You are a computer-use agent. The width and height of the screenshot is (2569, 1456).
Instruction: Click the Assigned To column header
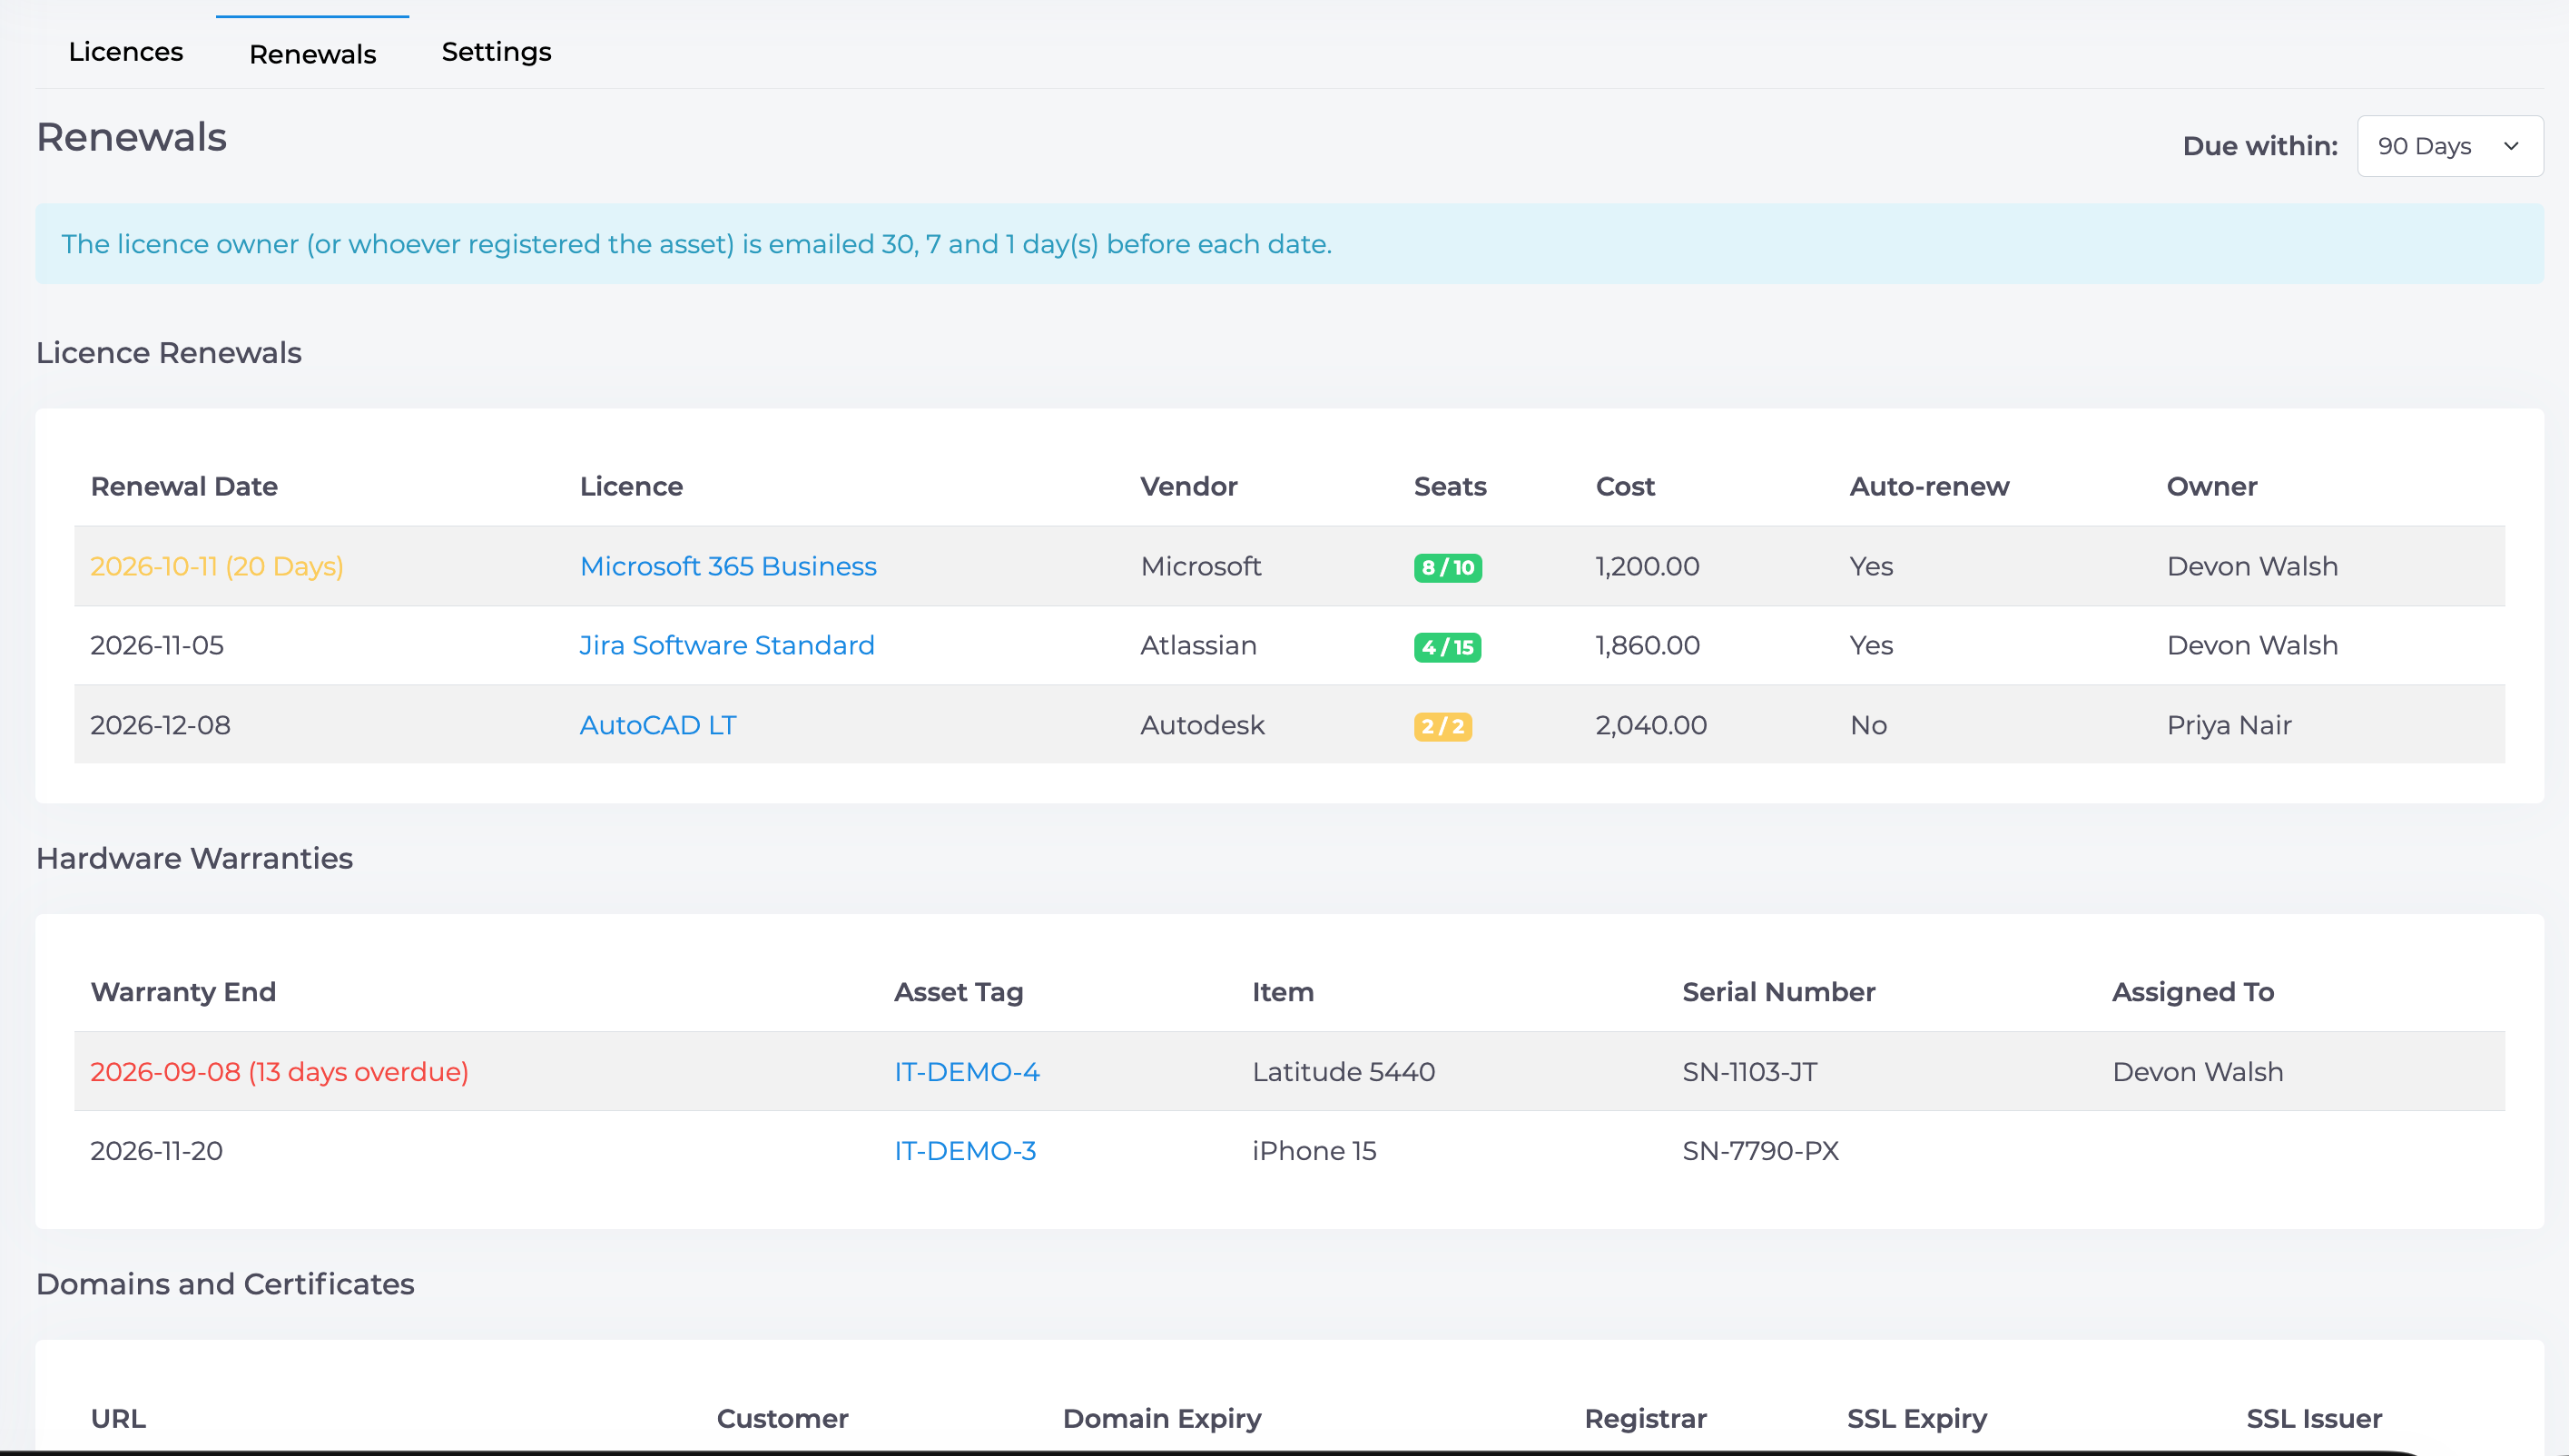[x=2193, y=992]
